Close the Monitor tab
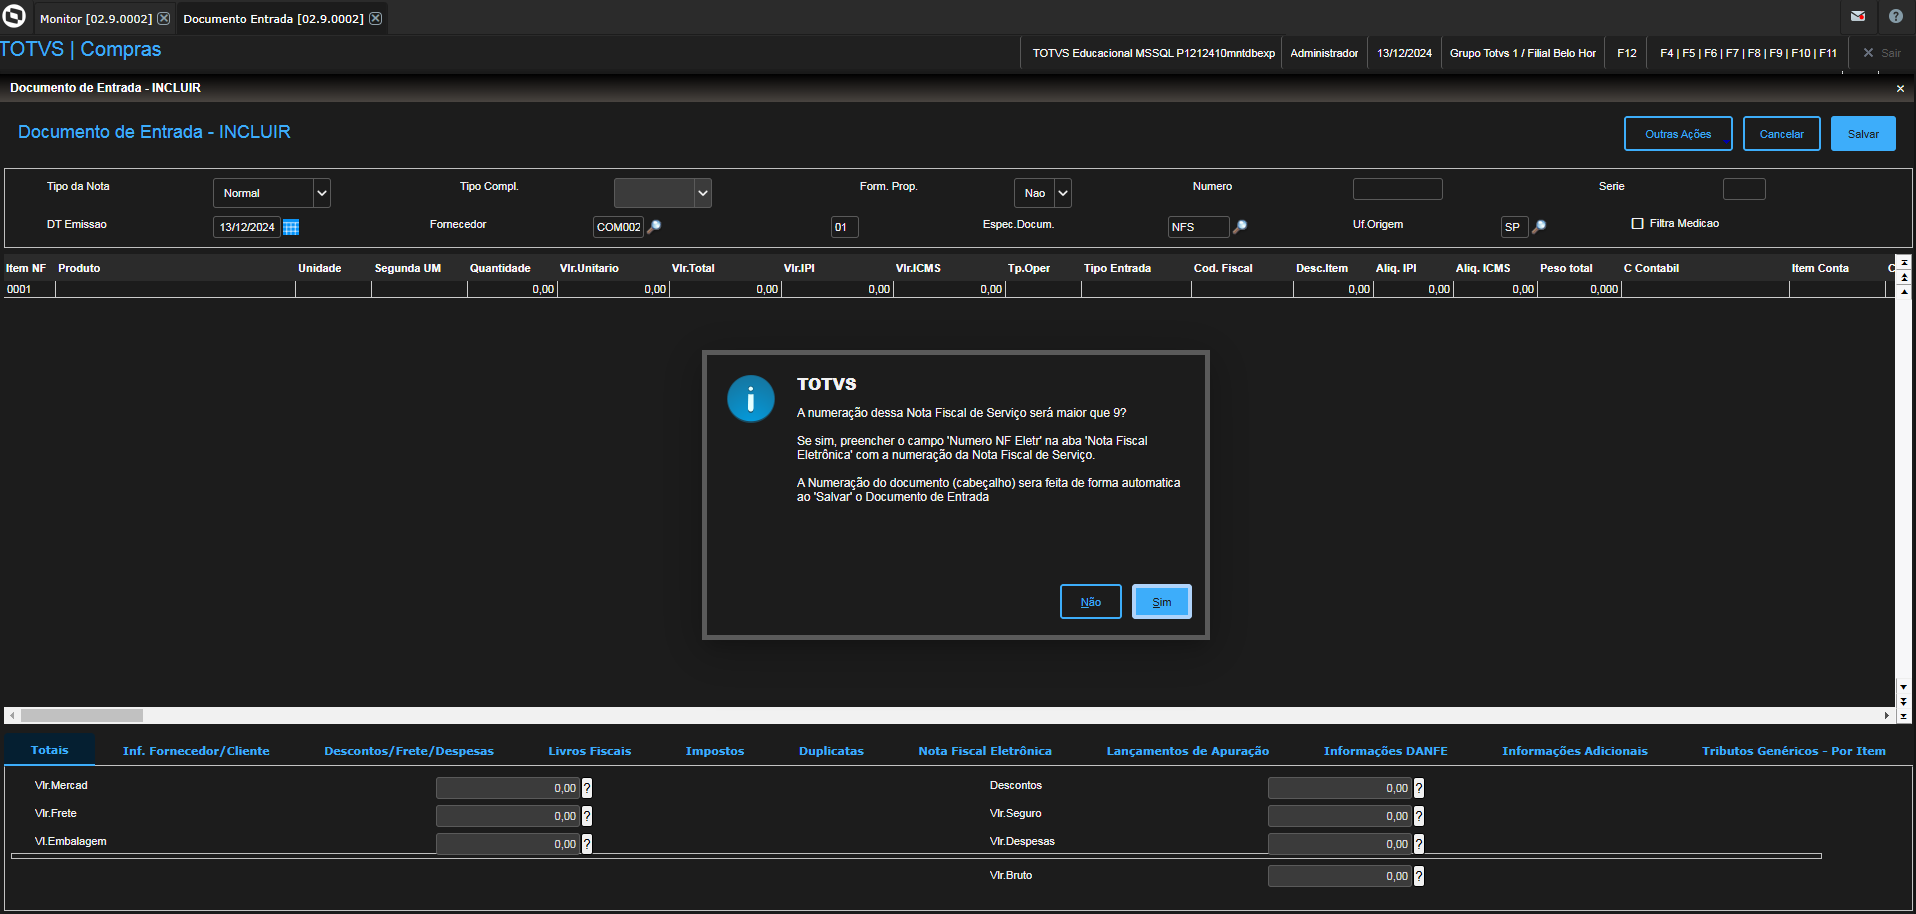The height and width of the screenshot is (914, 1916). pos(164,18)
